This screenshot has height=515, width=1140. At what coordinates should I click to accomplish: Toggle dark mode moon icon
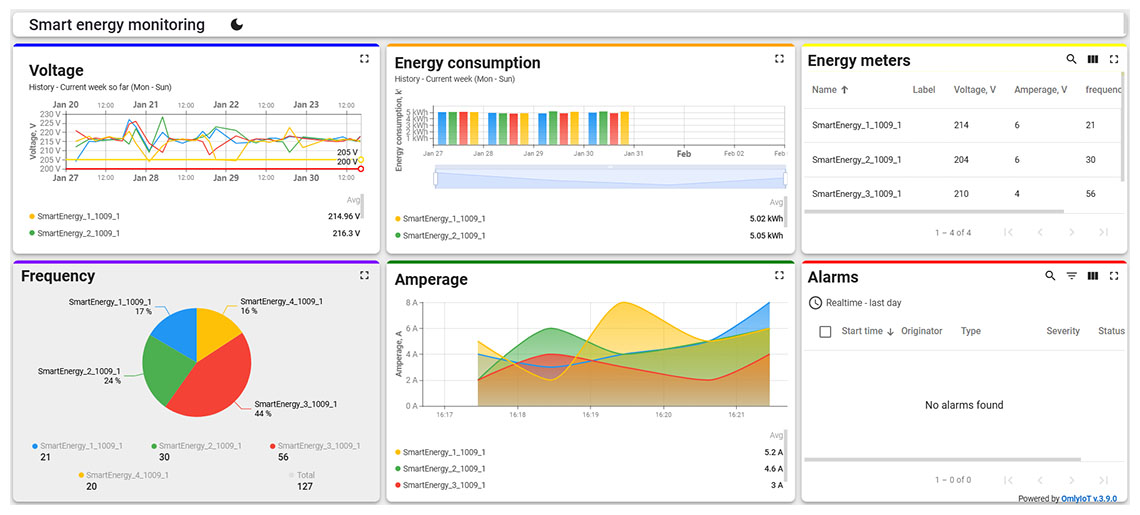(x=237, y=25)
